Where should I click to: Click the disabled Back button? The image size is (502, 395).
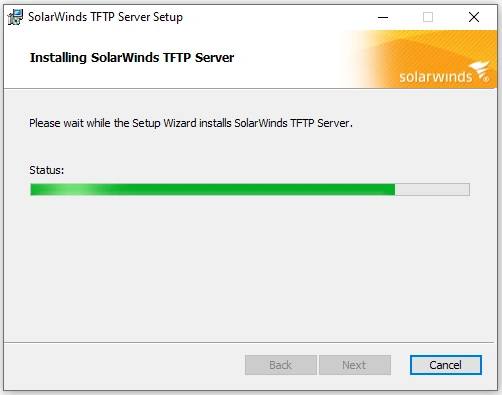[281, 365]
